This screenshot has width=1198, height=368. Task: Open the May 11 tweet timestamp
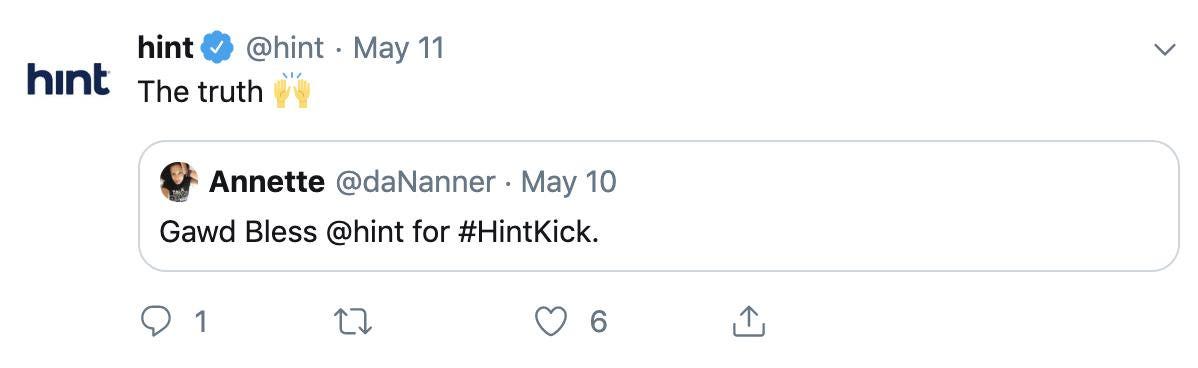pyautogui.click(x=398, y=49)
